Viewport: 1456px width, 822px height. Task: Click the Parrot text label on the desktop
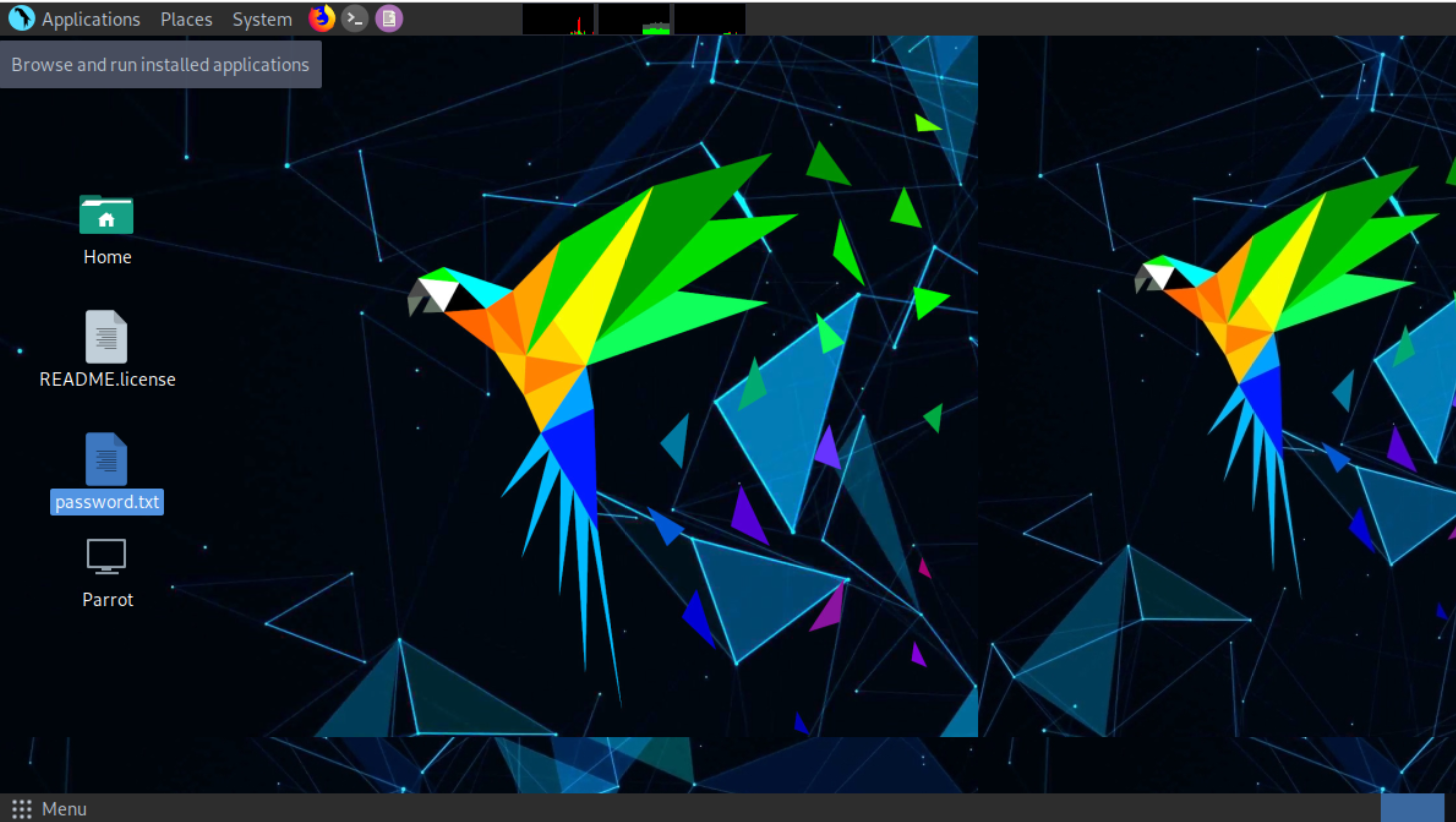click(x=107, y=600)
